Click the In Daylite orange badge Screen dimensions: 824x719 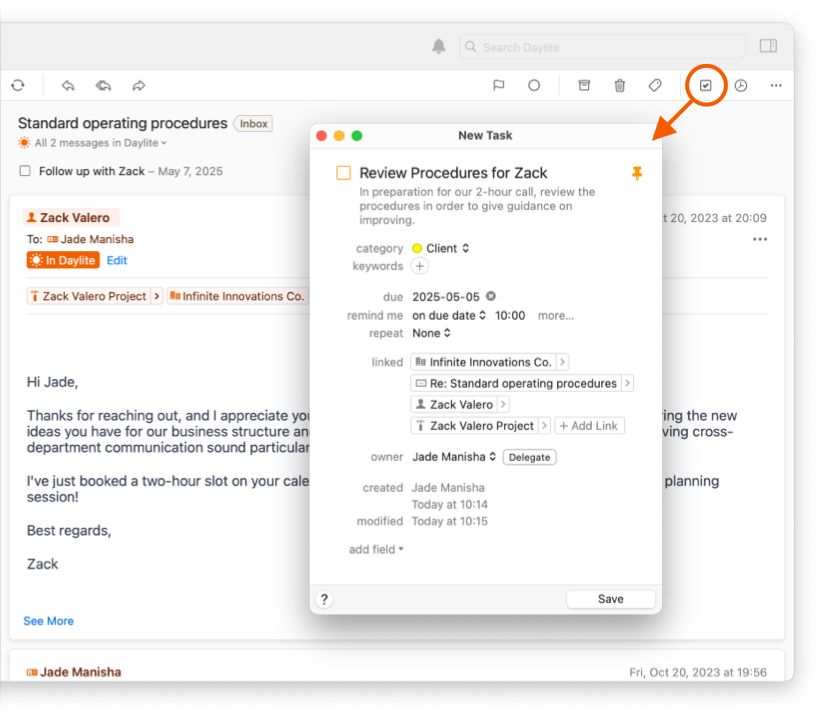(63, 260)
